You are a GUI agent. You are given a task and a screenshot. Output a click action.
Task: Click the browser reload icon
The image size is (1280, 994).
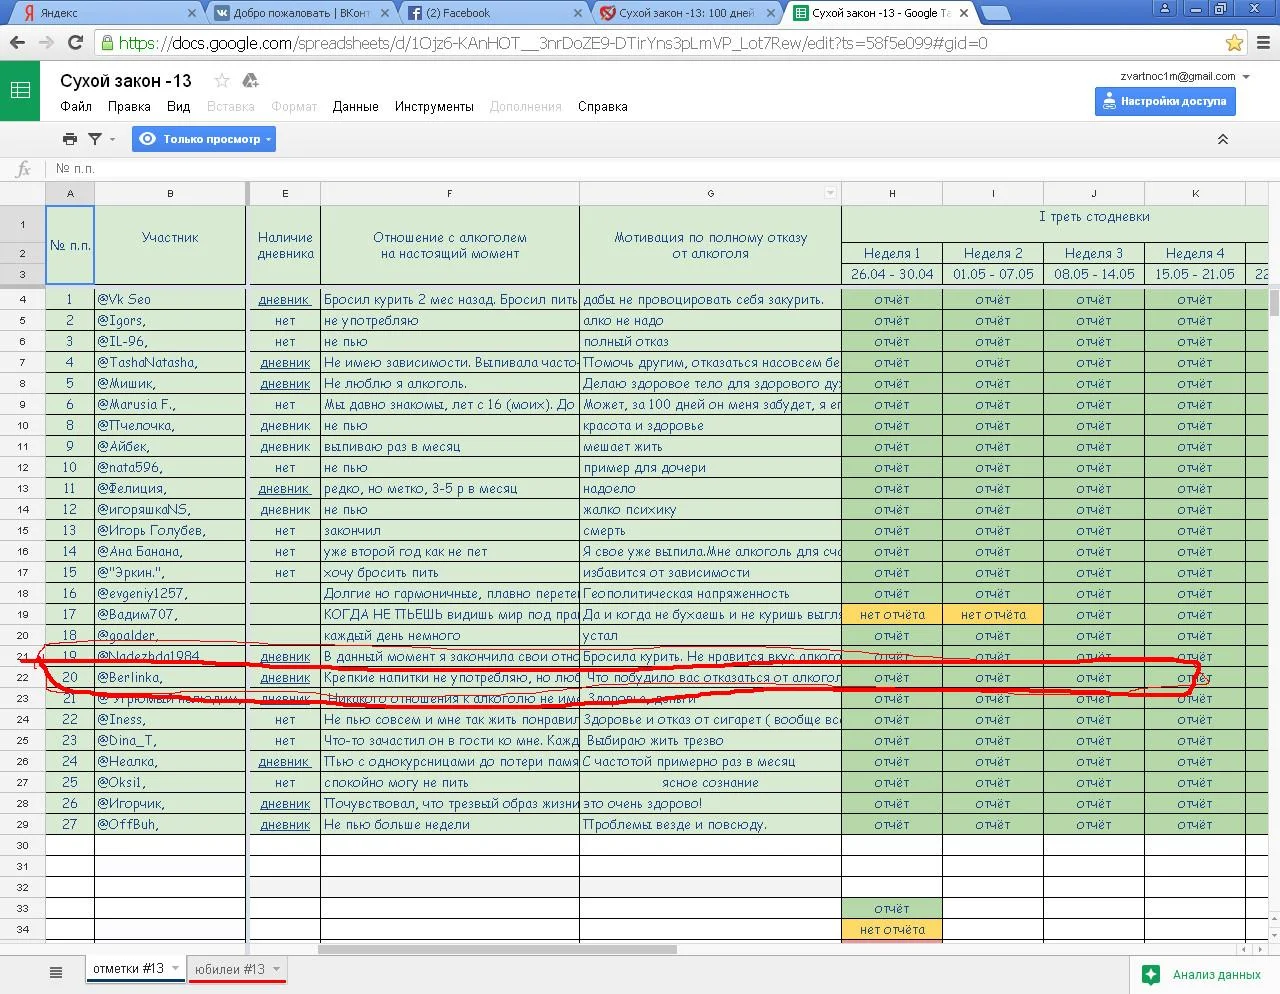point(75,43)
